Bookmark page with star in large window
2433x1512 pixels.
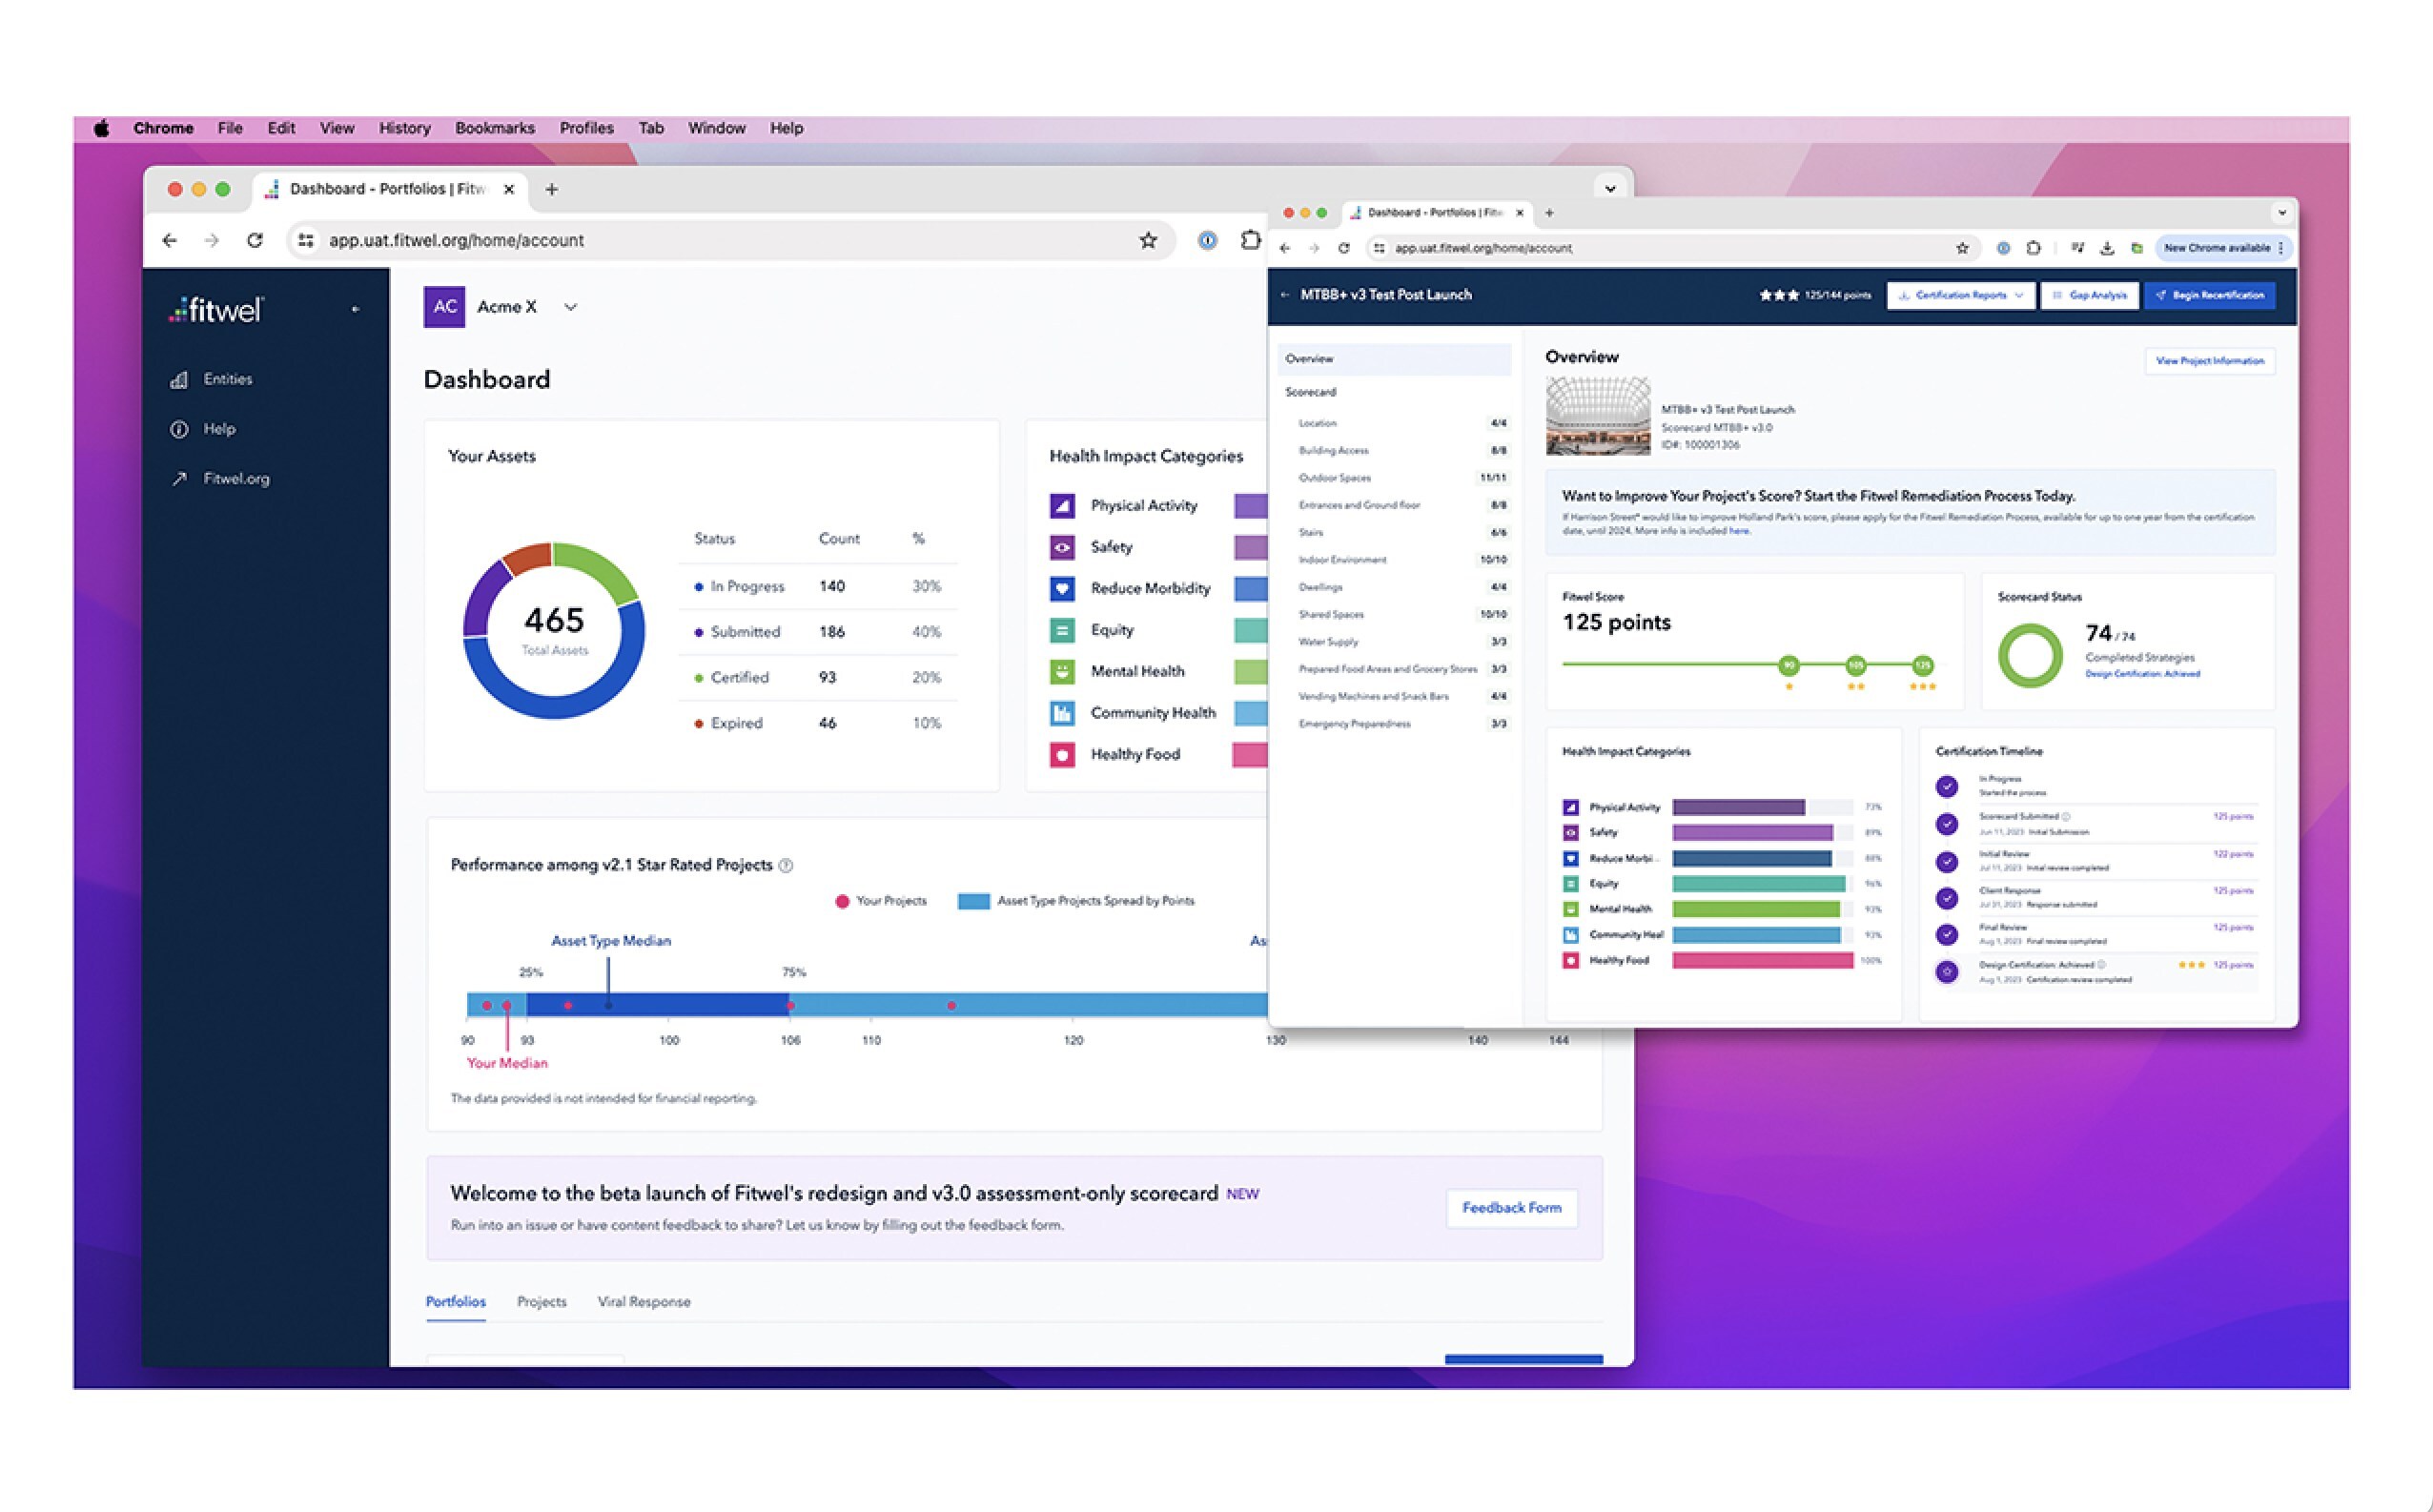pyautogui.click(x=1148, y=240)
